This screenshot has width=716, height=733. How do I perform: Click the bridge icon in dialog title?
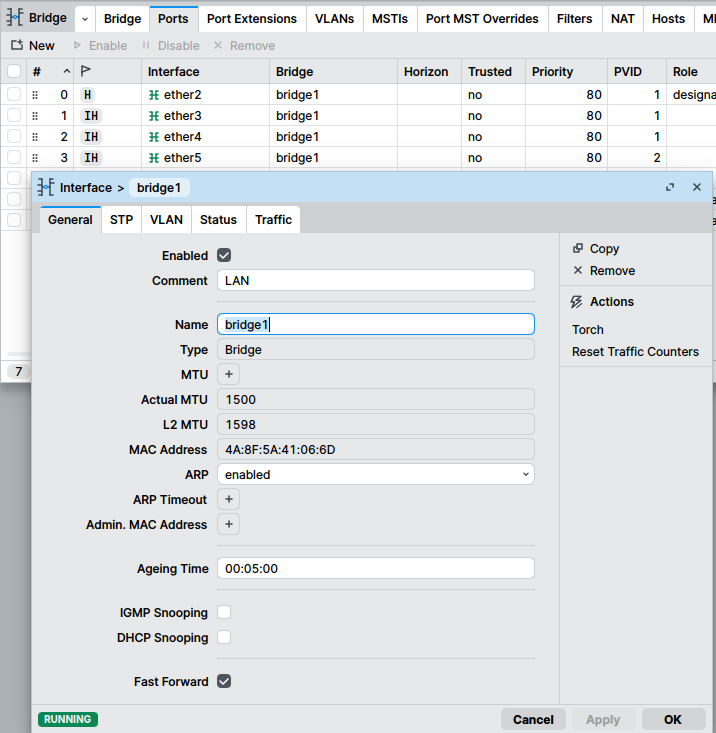click(46, 188)
